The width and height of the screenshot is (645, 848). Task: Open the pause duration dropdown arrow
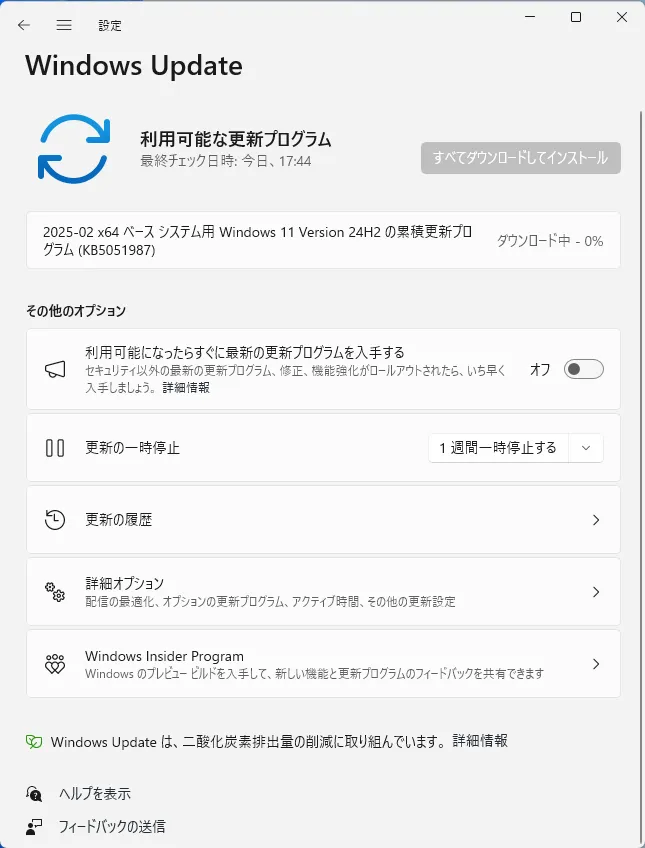(586, 448)
